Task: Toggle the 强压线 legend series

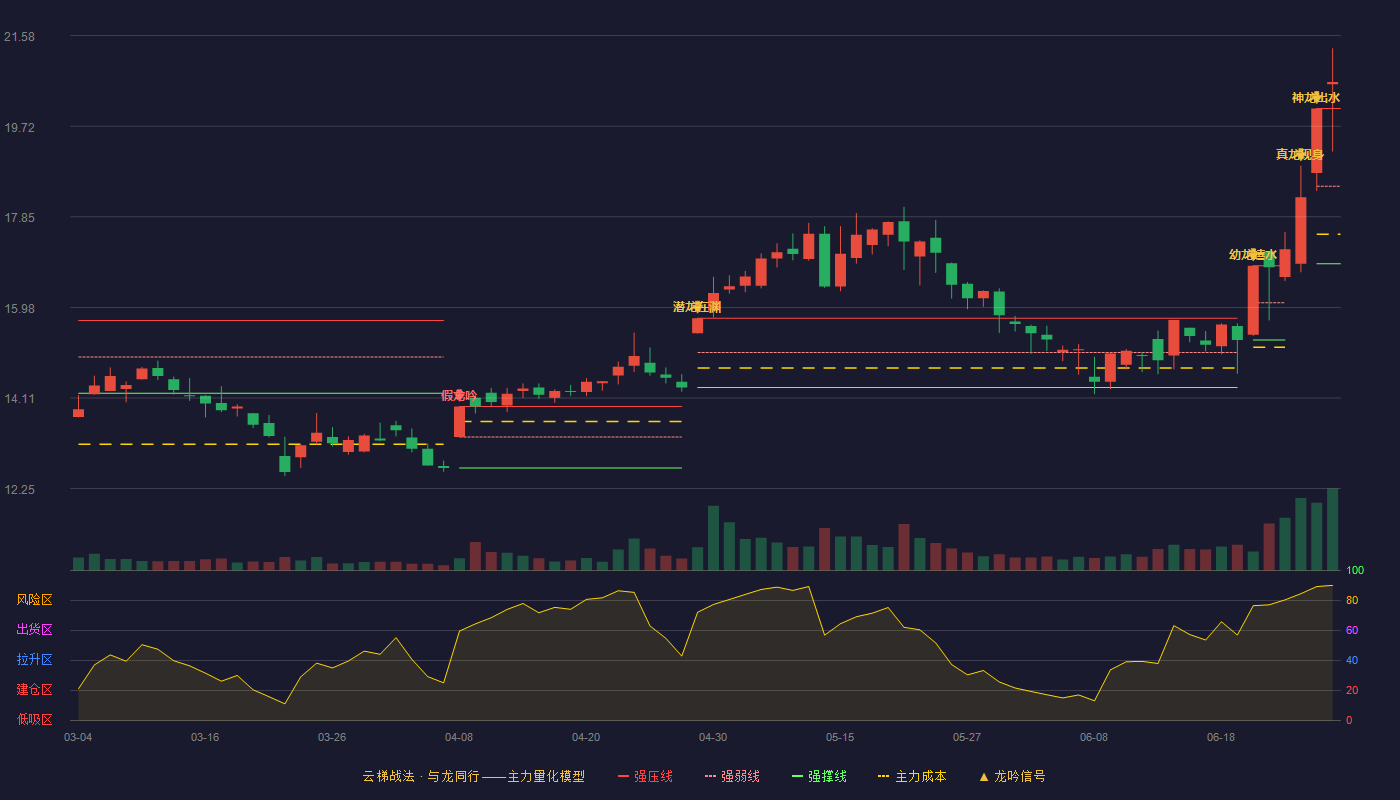Action: pos(645,776)
